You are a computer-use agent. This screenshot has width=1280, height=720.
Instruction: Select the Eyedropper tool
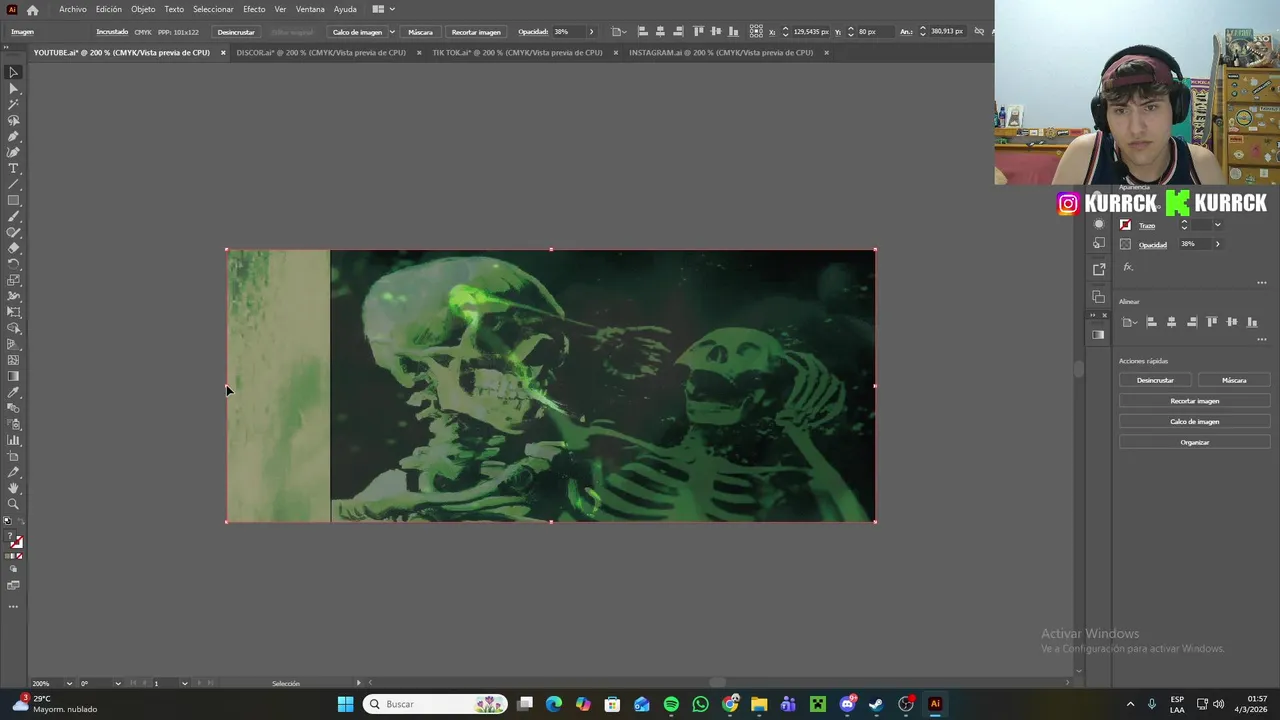coord(13,392)
